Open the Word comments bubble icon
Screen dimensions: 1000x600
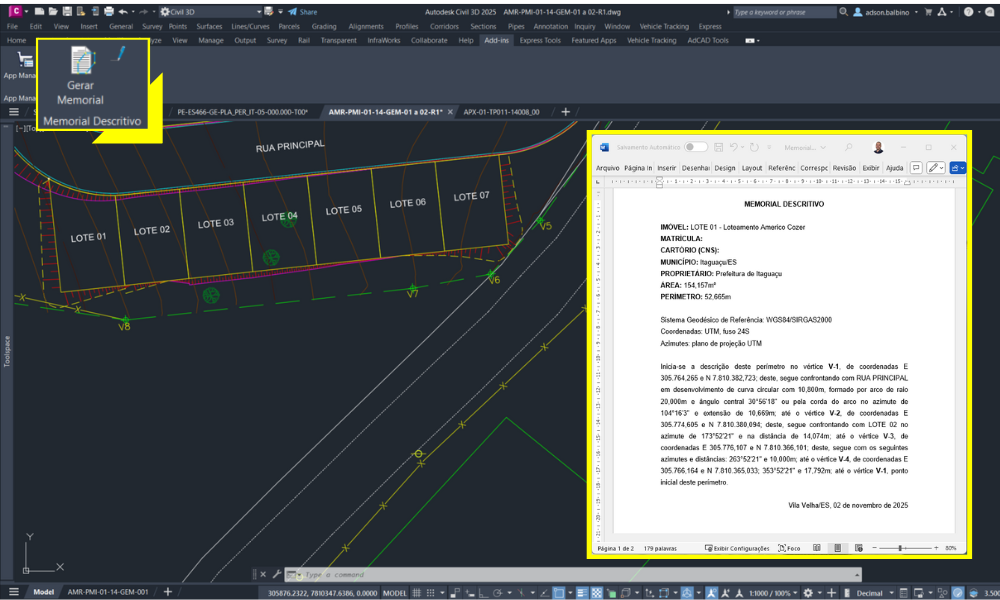916,168
